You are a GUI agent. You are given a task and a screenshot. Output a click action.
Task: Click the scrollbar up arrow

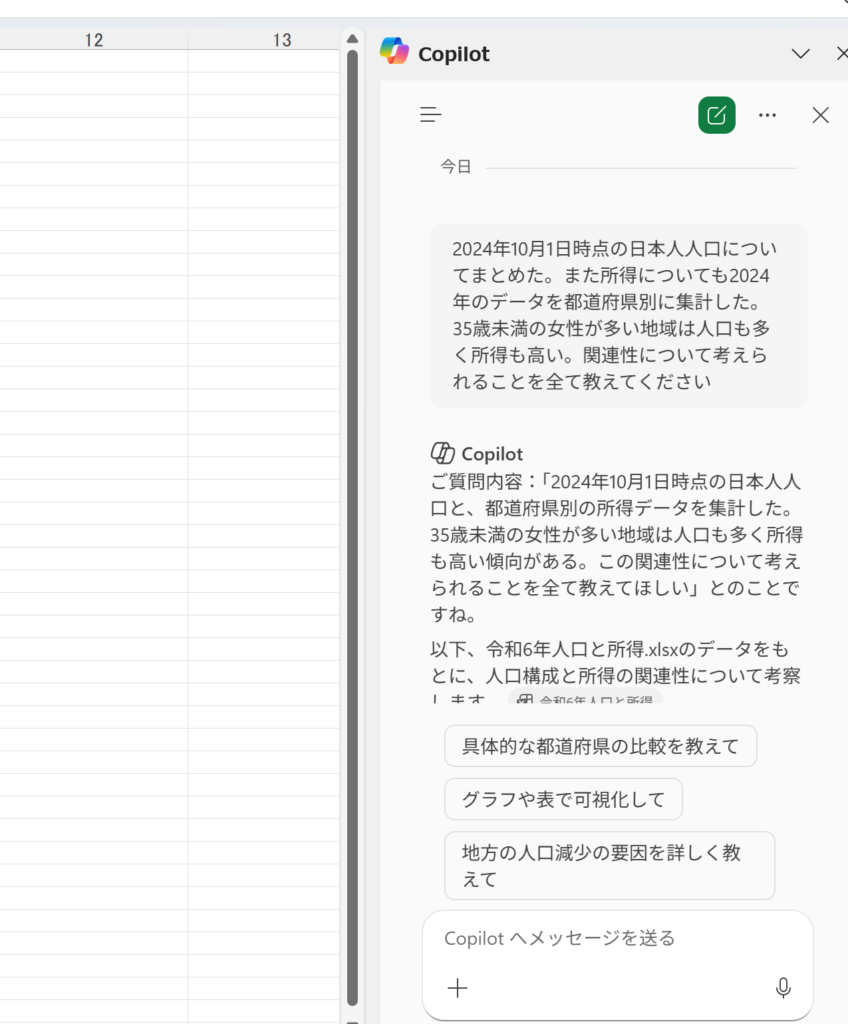click(352, 39)
